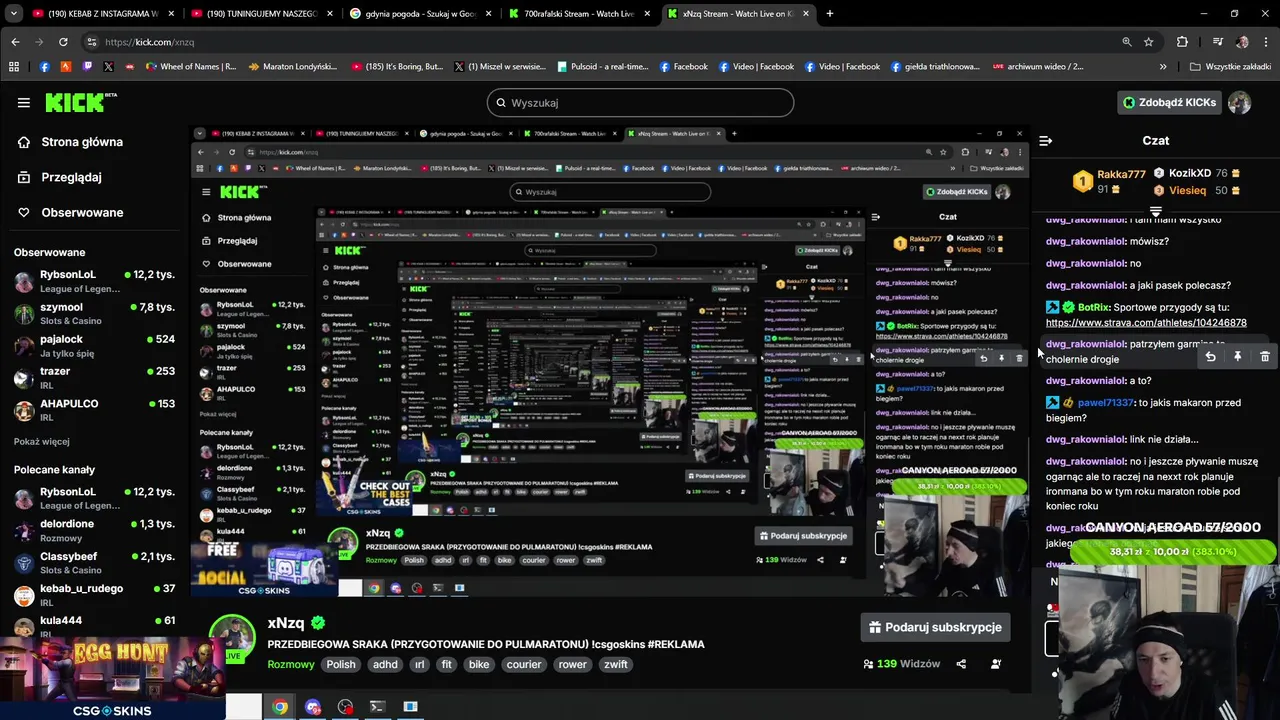Pin the highlighted 'cholernie drogie' chat message
Viewport: 1280px width, 720px height.
[1237, 357]
